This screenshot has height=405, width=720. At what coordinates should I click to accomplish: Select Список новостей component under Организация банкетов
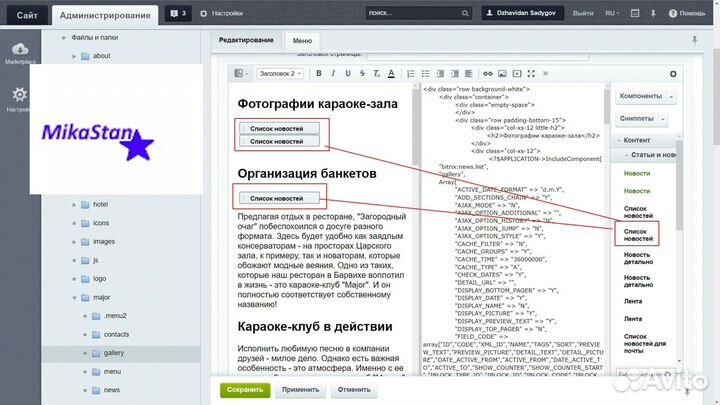pyautogui.click(x=279, y=198)
